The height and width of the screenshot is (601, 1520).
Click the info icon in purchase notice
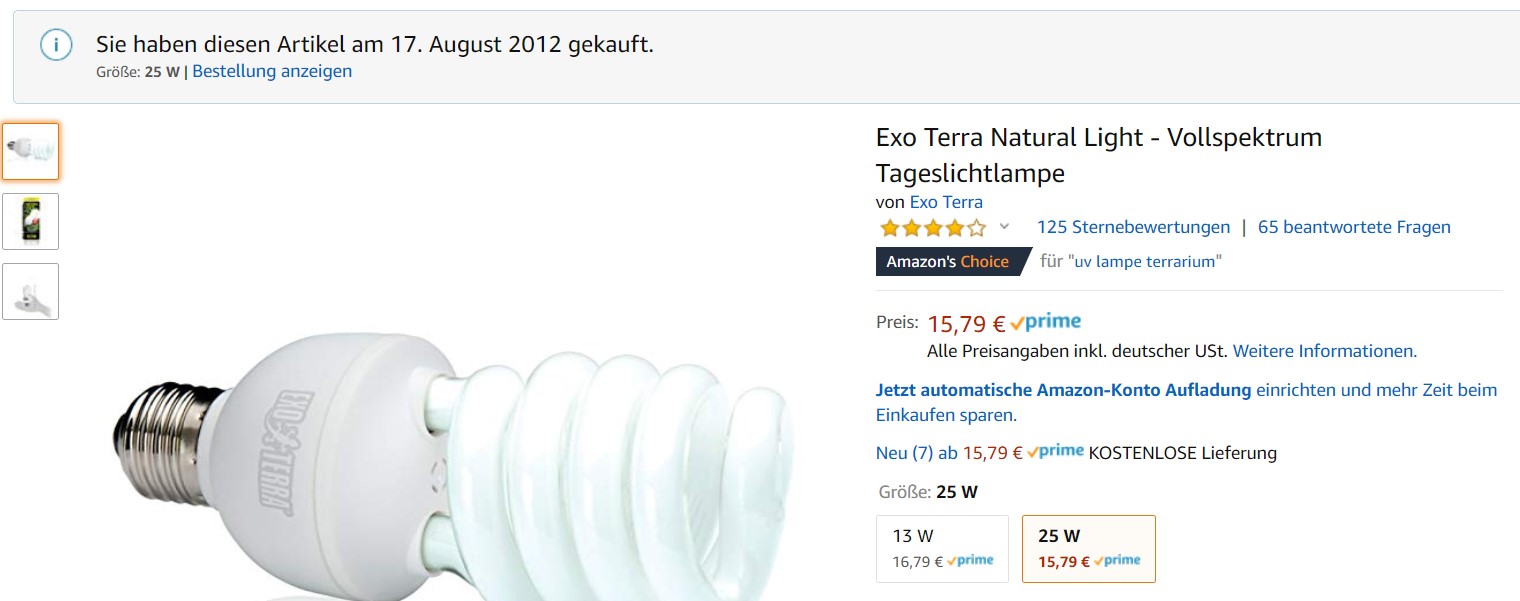(56, 45)
